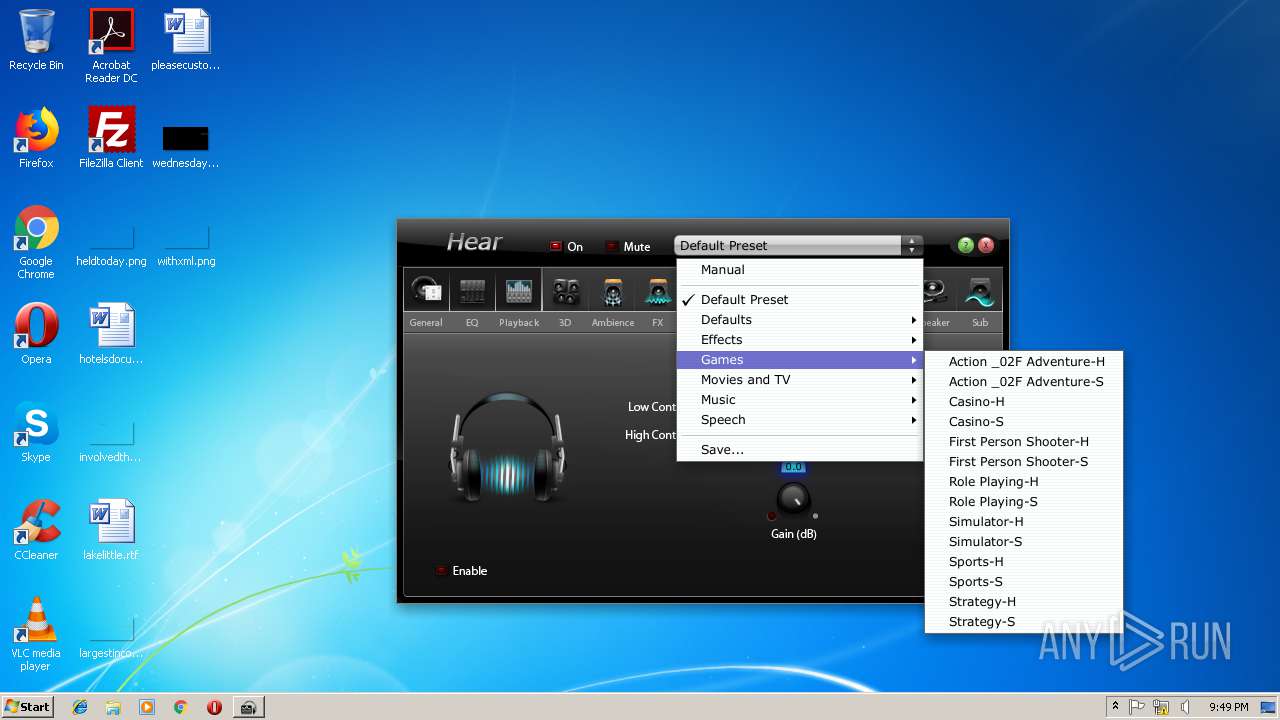Open the Ambience tab icon
This screenshot has width=1280, height=720.
tap(612, 292)
